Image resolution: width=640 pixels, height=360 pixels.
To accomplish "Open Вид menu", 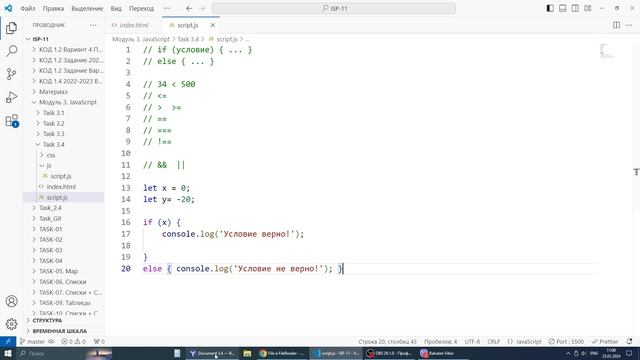I will point(116,8).
